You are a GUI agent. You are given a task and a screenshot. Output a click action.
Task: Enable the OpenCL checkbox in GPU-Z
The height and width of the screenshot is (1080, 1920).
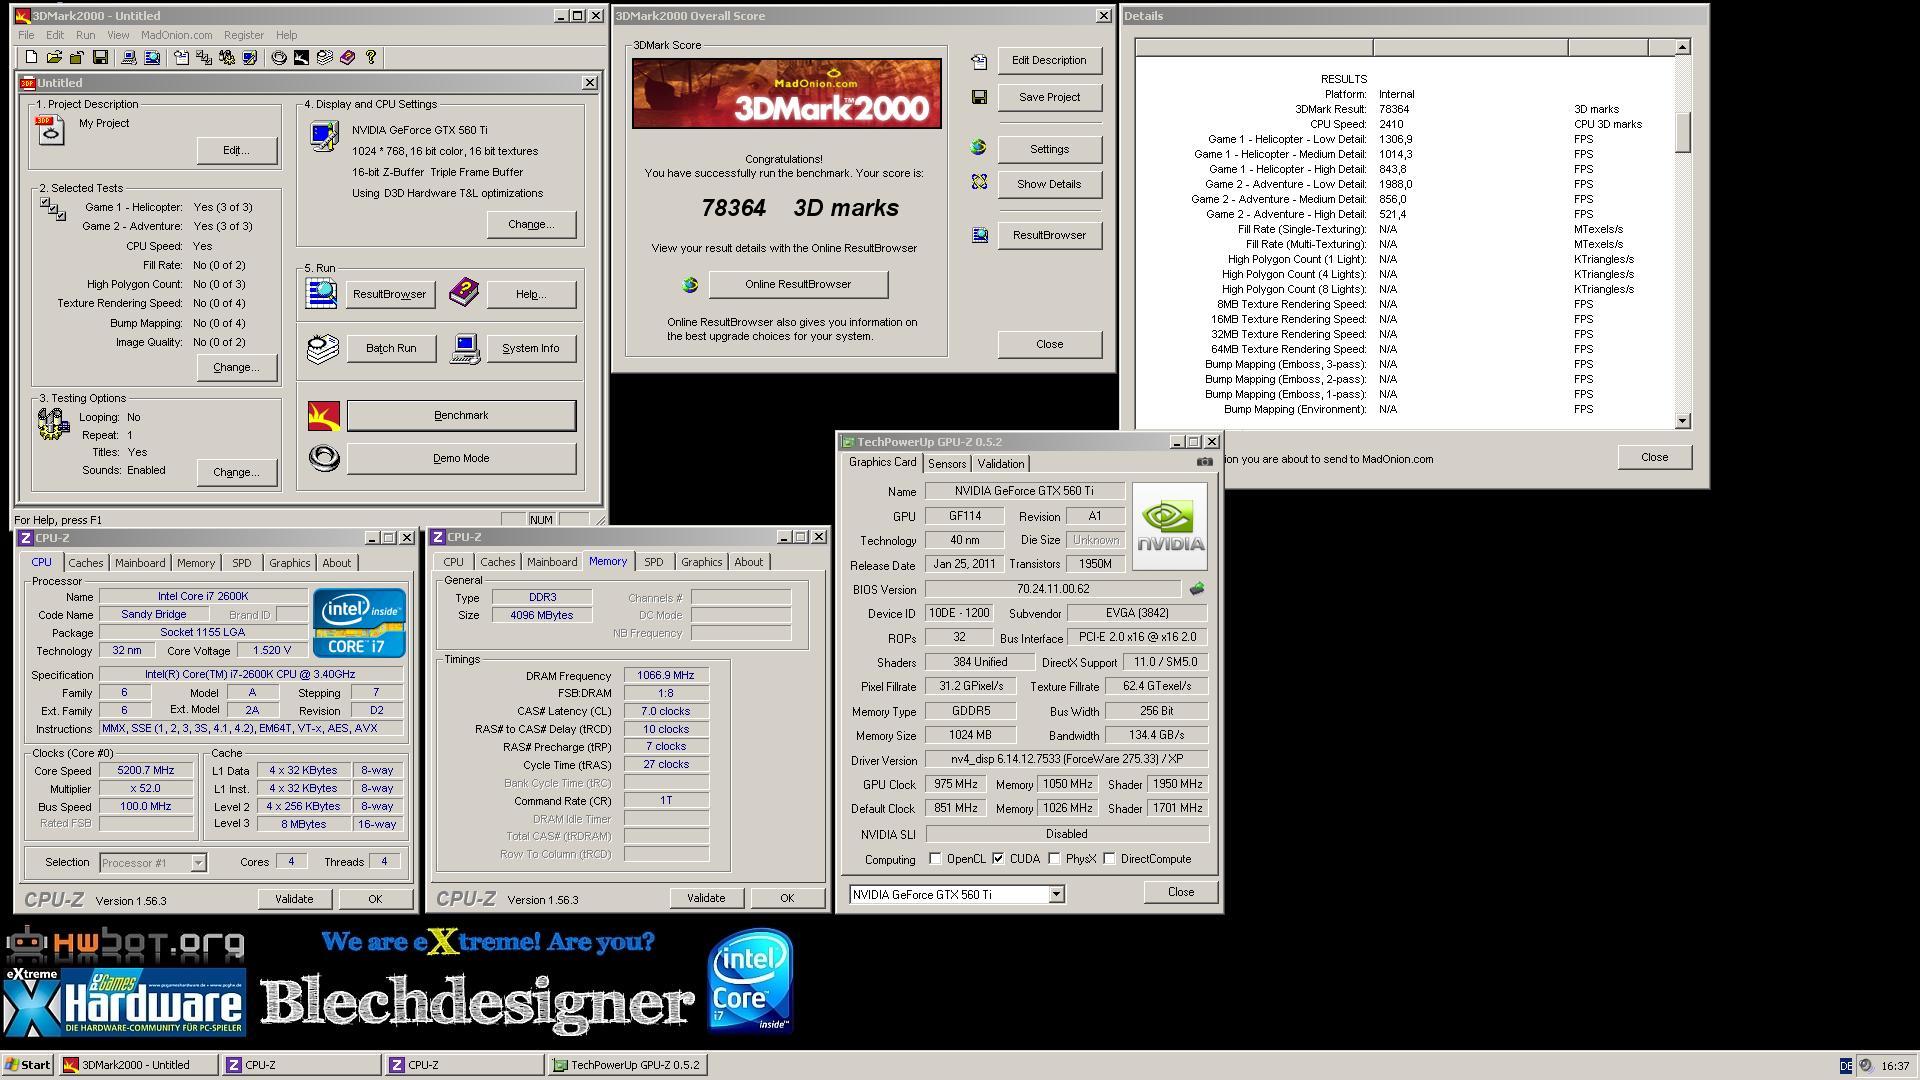935,859
